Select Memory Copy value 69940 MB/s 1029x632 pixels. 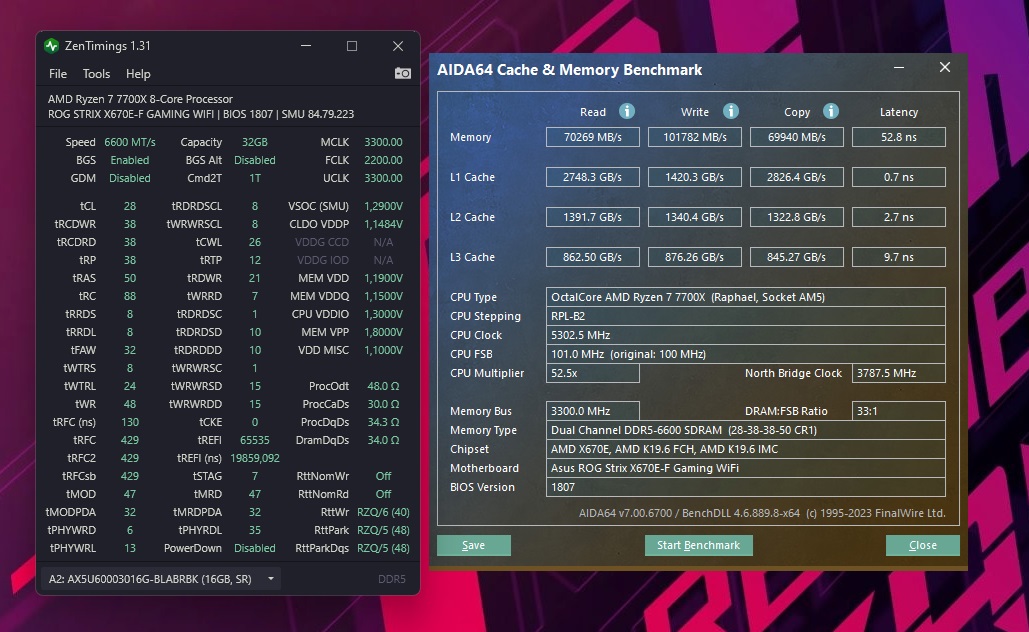[x=797, y=137]
